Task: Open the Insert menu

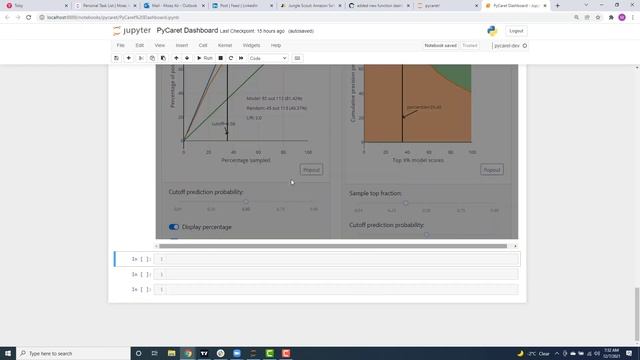Action: pos(182,45)
